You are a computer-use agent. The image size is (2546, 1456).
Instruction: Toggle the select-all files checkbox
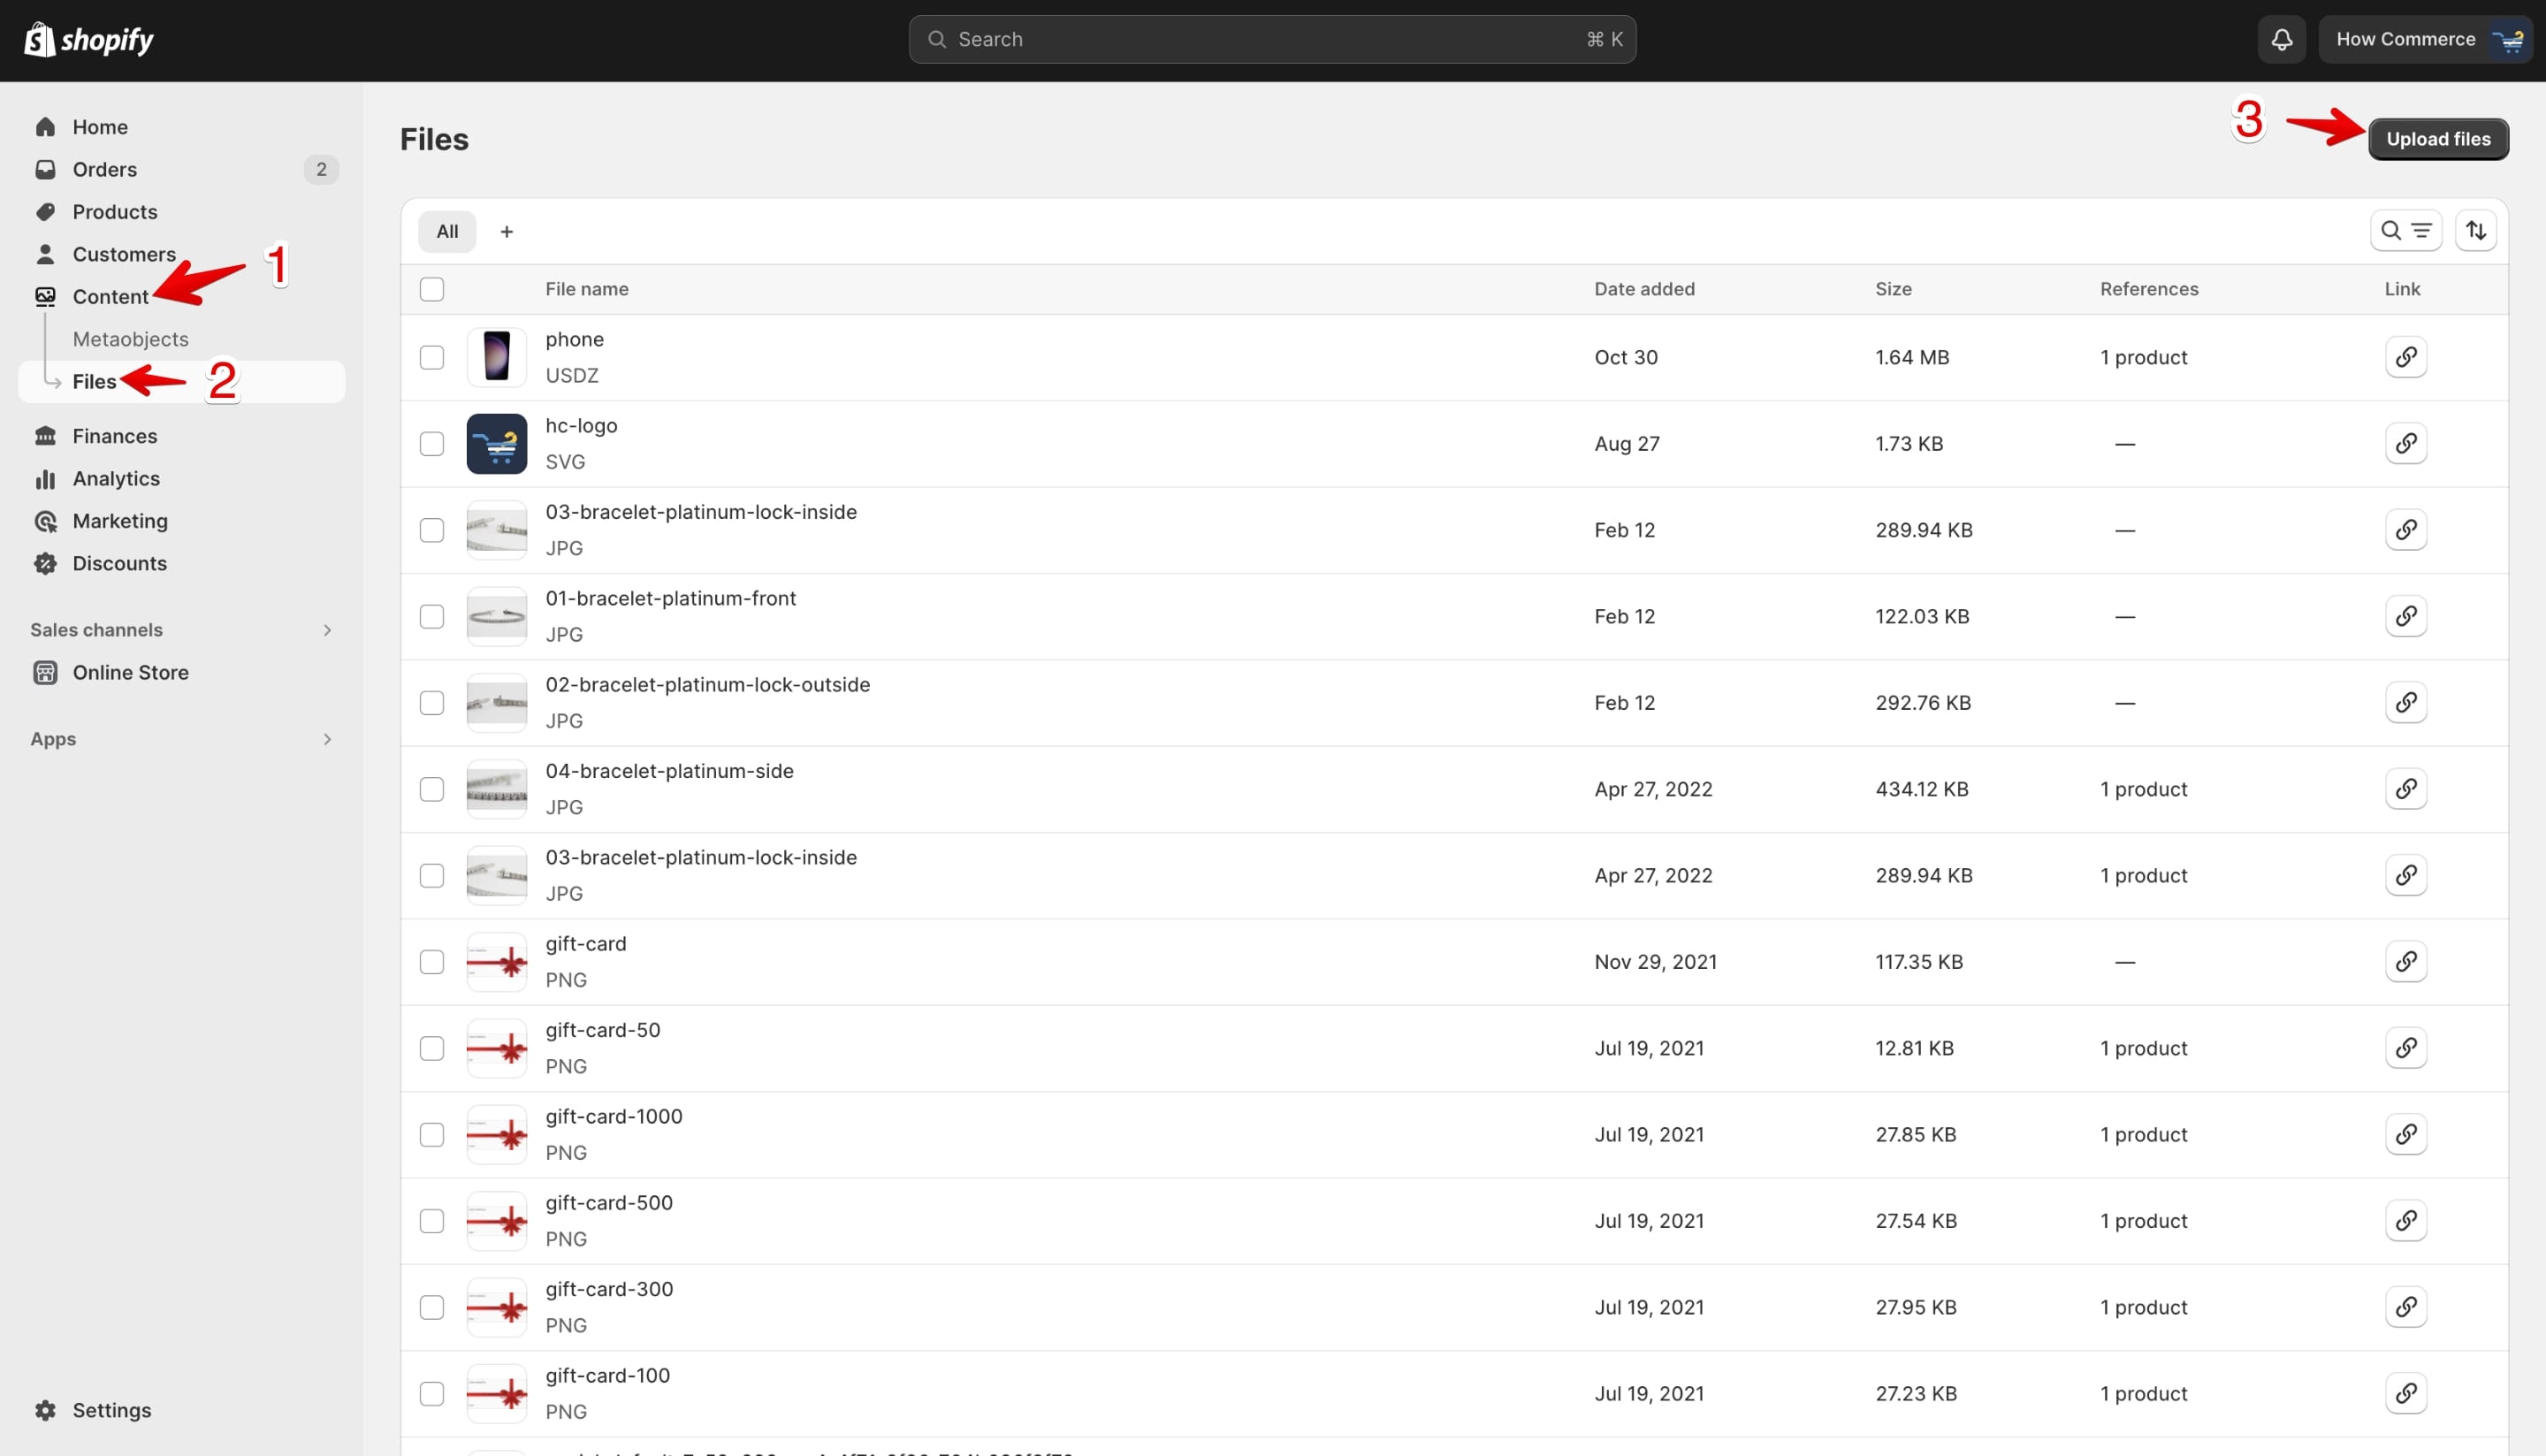(432, 289)
